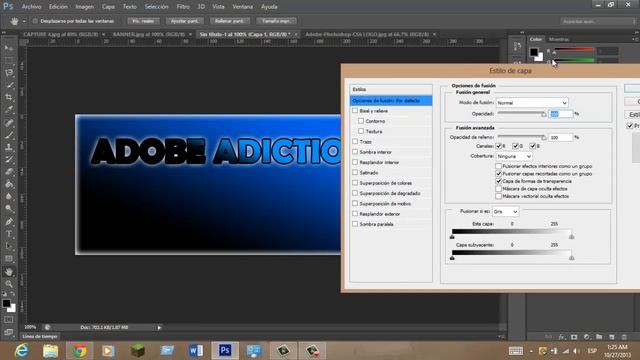Open Chrome from the taskbar
The image size is (640, 360).
[80, 351]
